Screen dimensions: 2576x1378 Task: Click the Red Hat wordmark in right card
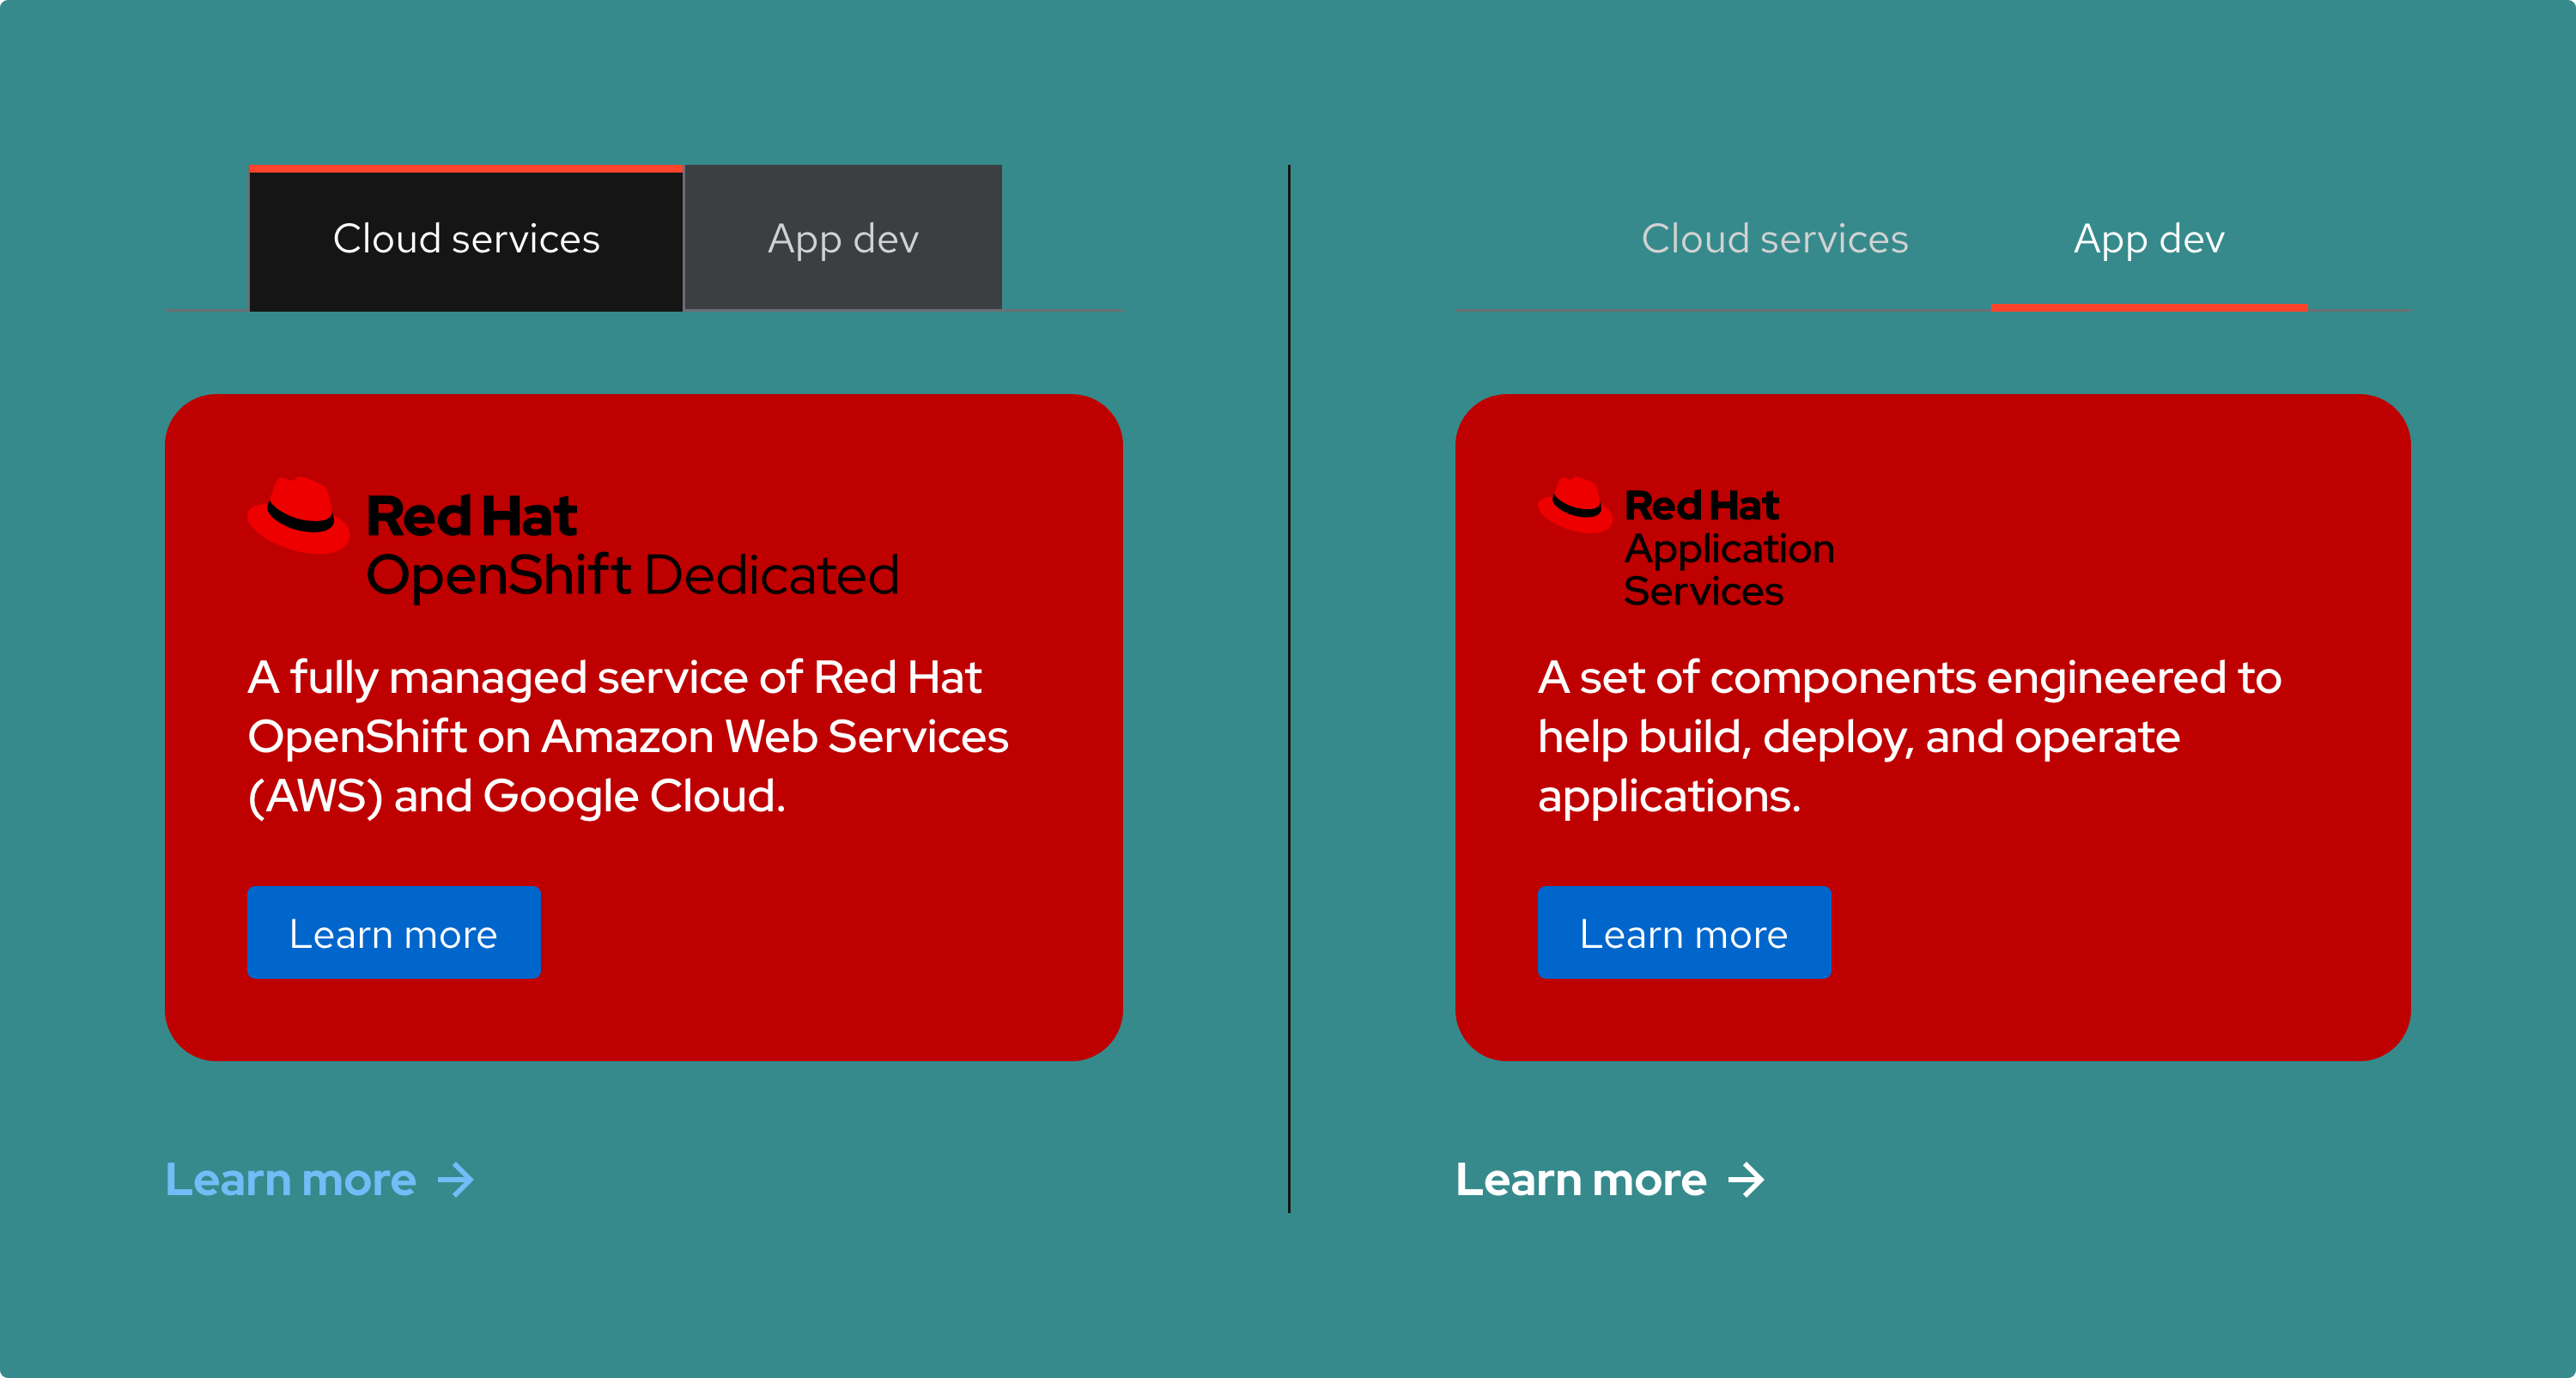click(x=1701, y=506)
